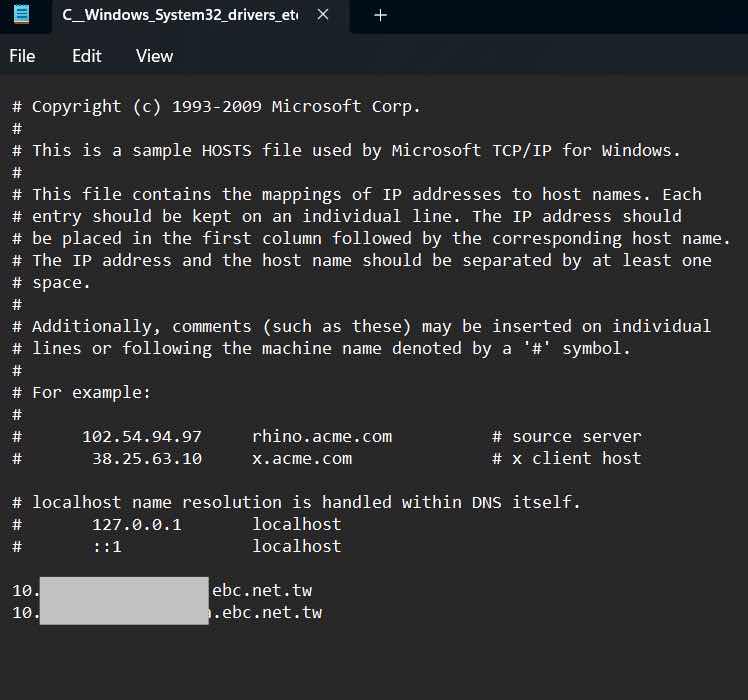
Task: Click the last '.ebc.net.tw' host entry
Action: 267,613
